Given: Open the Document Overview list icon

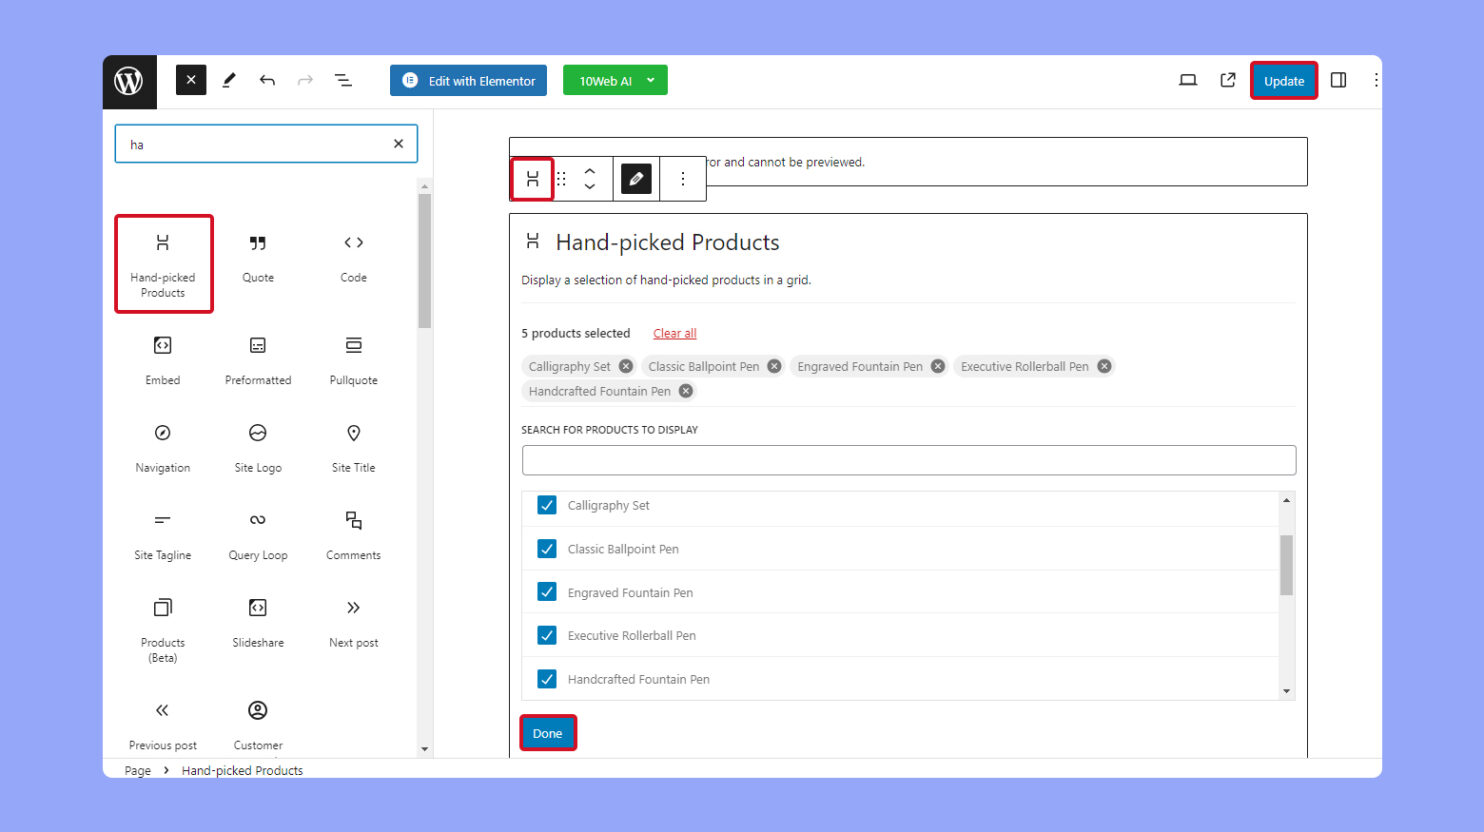Looking at the screenshot, I should click(x=344, y=80).
